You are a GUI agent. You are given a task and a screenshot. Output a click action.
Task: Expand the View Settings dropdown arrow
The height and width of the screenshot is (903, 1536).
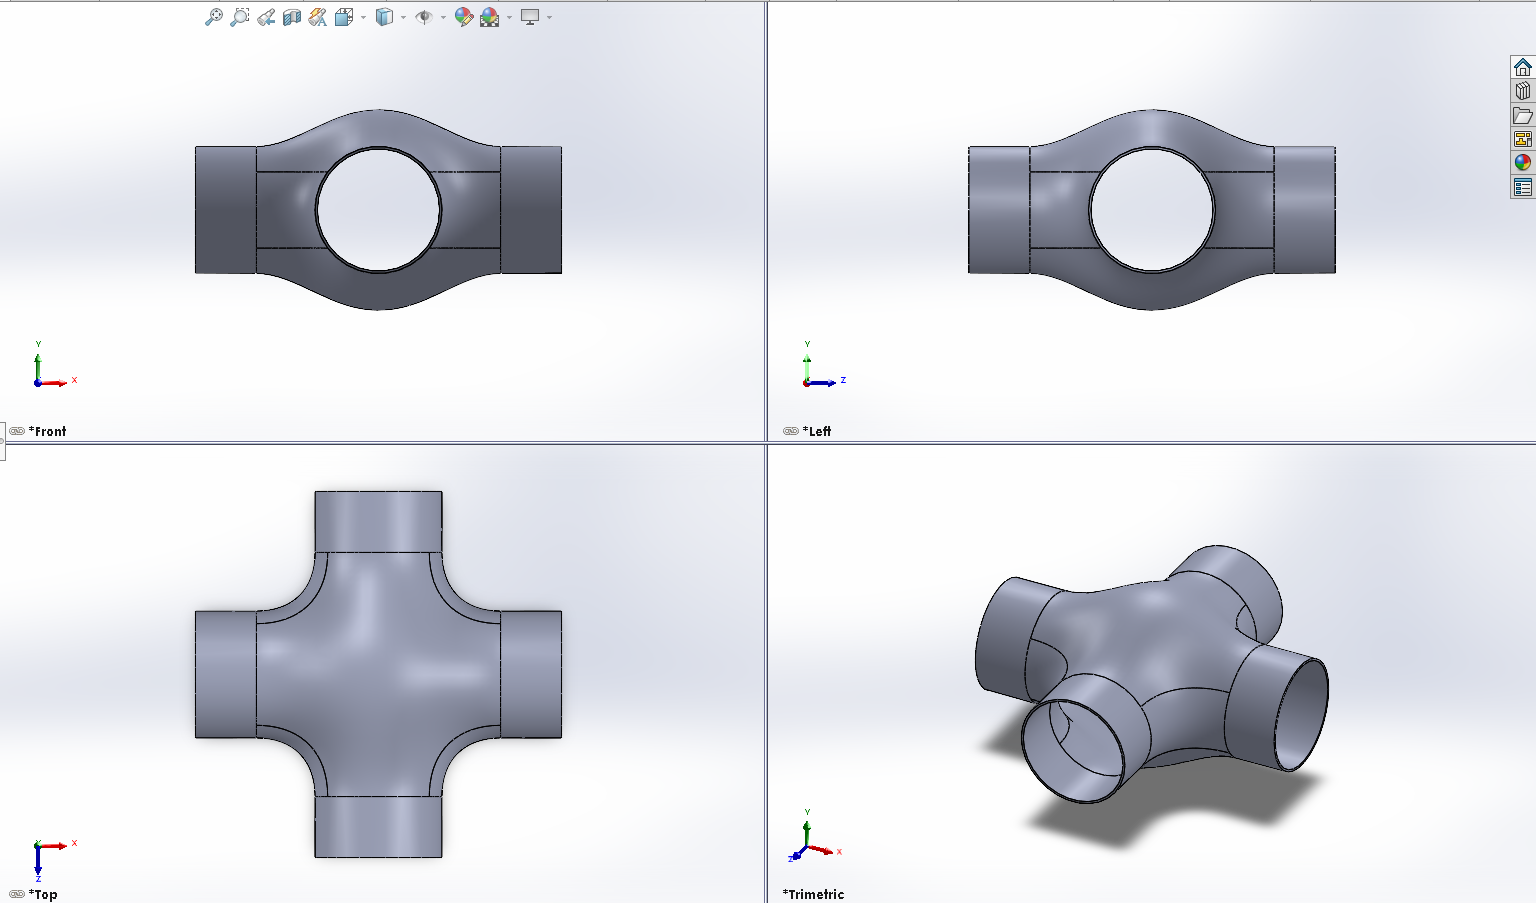tap(549, 17)
